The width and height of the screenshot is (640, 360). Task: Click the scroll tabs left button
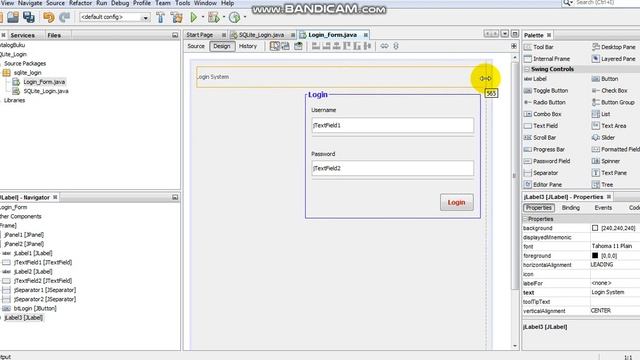(488, 34)
